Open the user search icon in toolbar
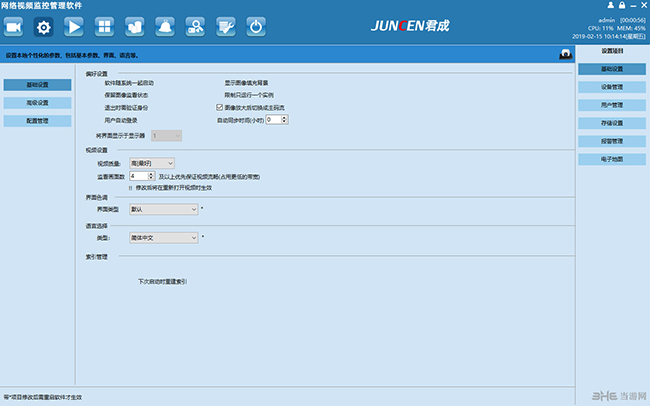The width and height of the screenshot is (650, 406). (196, 26)
